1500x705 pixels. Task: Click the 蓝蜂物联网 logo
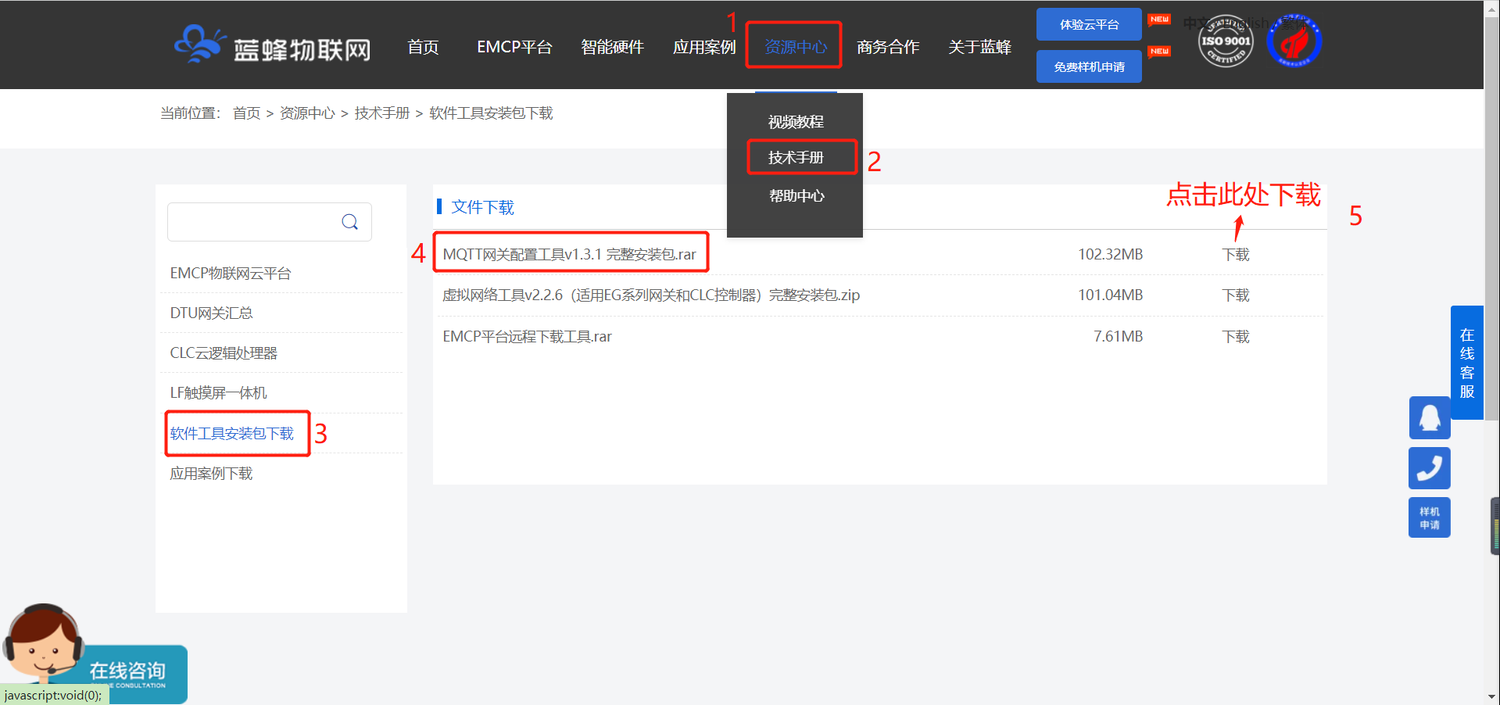pos(272,44)
